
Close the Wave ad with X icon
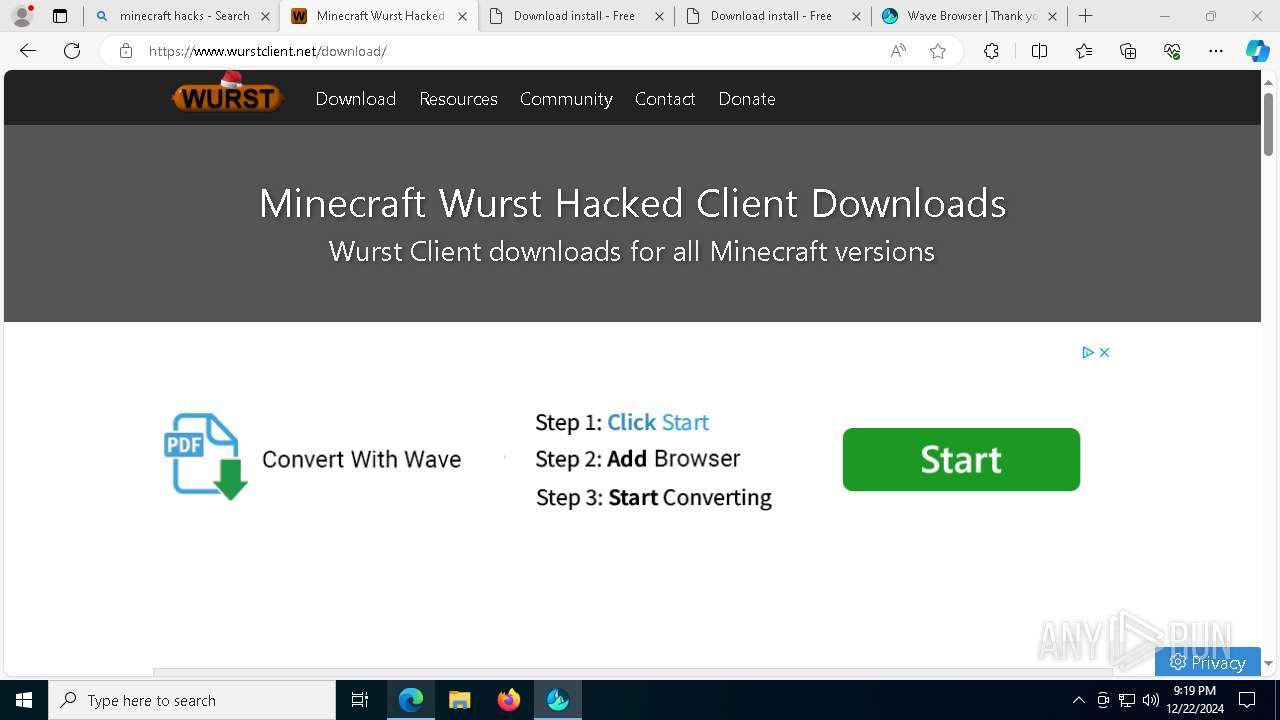pos(1104,352)
